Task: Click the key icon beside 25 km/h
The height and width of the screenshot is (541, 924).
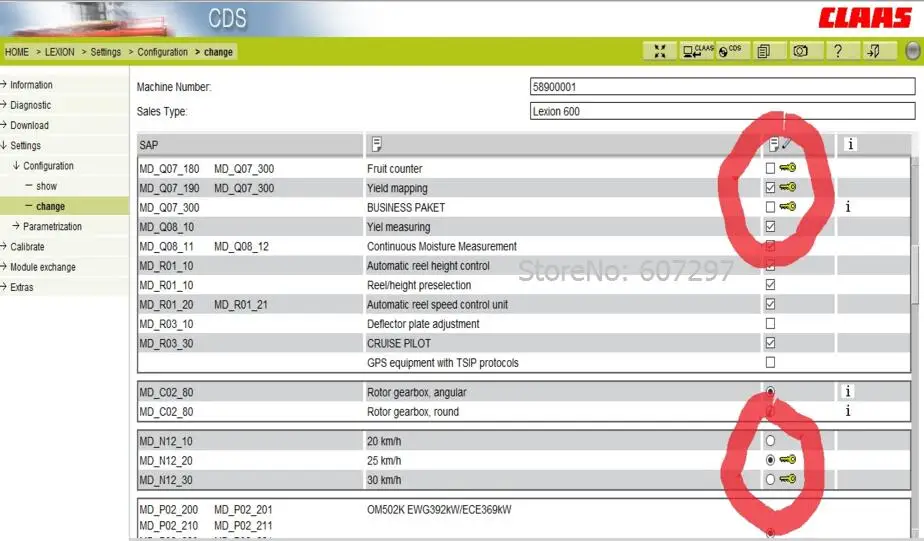Action: pyautogui.click(x=788, y=460)
